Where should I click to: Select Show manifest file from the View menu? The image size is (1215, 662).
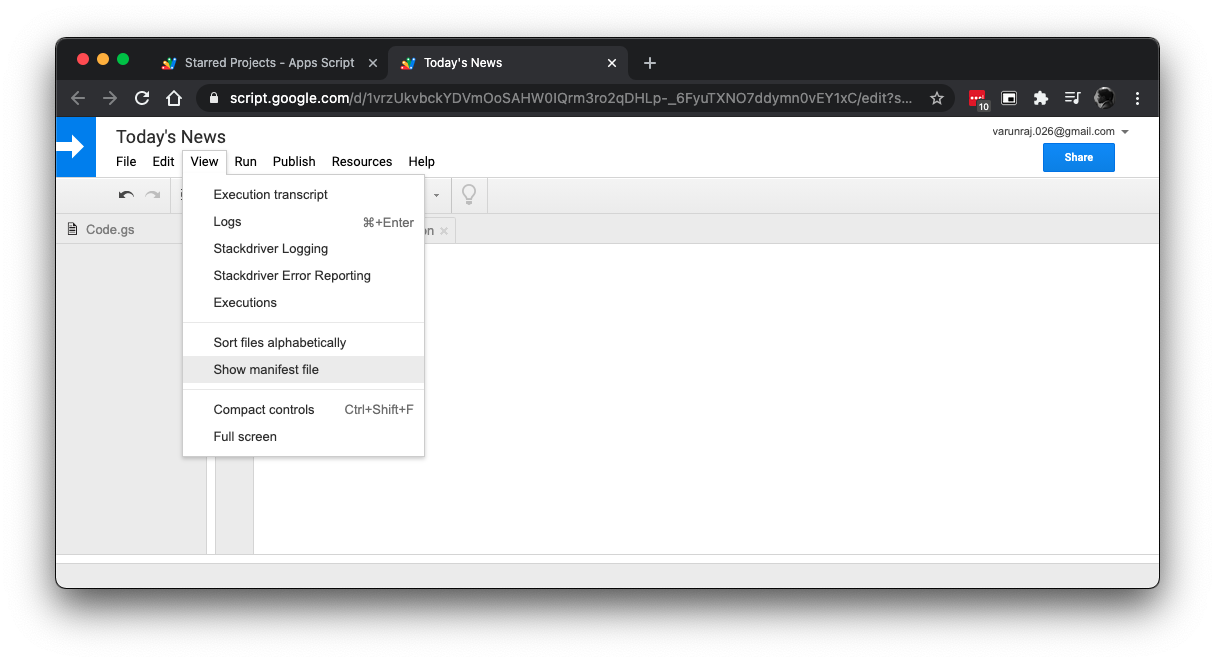click(266, 370)
